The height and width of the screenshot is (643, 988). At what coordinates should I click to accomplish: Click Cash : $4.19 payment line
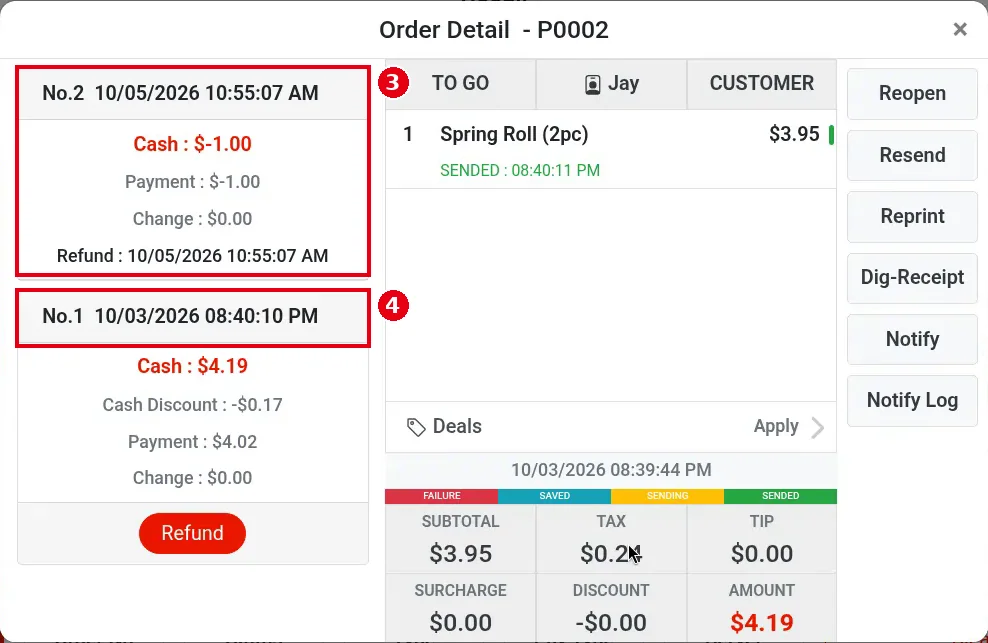[x=192, y=366]
